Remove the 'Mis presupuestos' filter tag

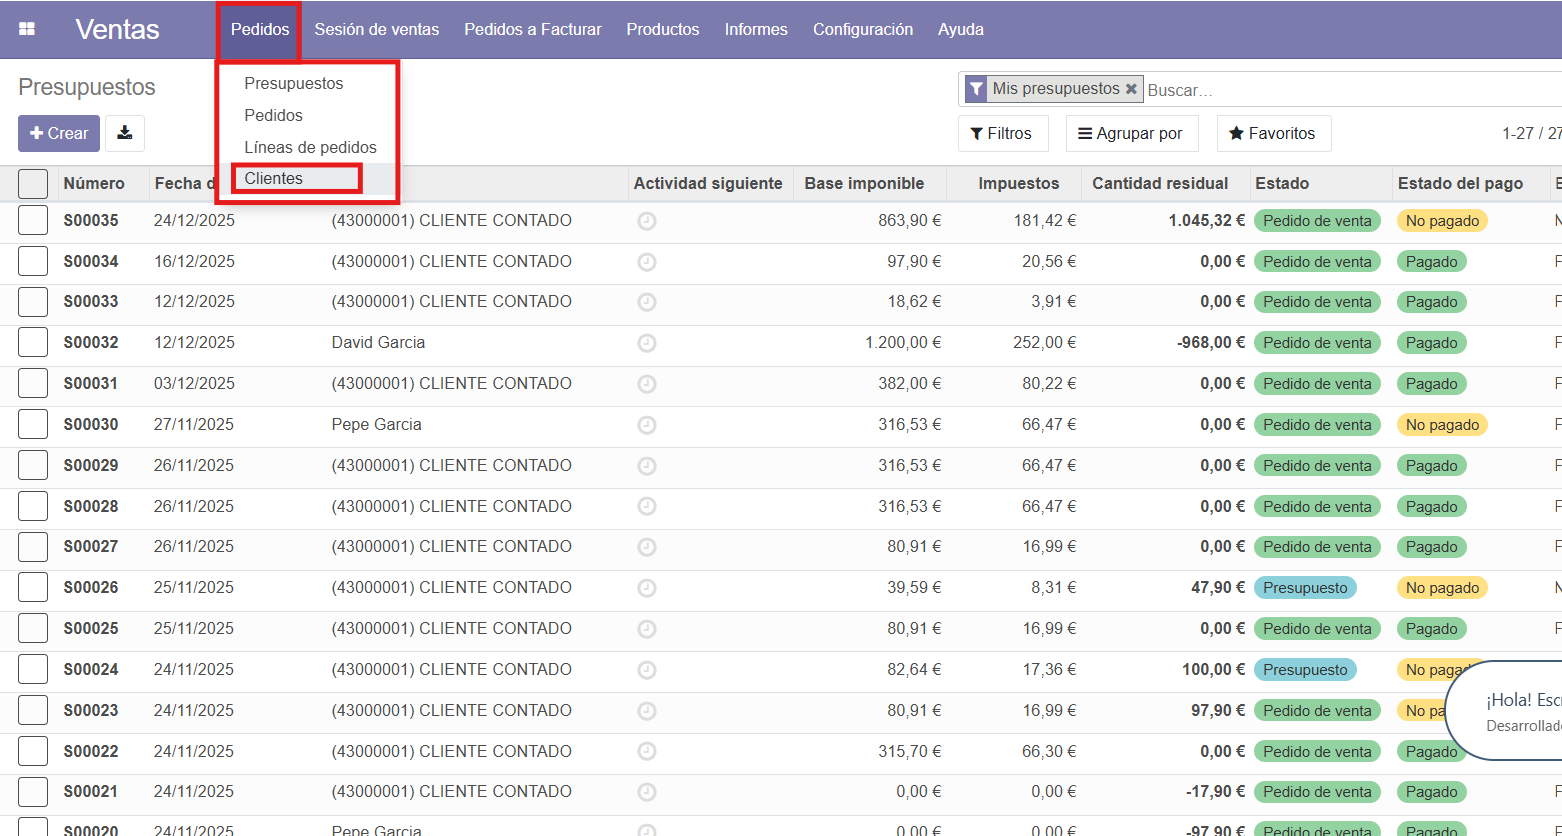(x=1131, y=89)
